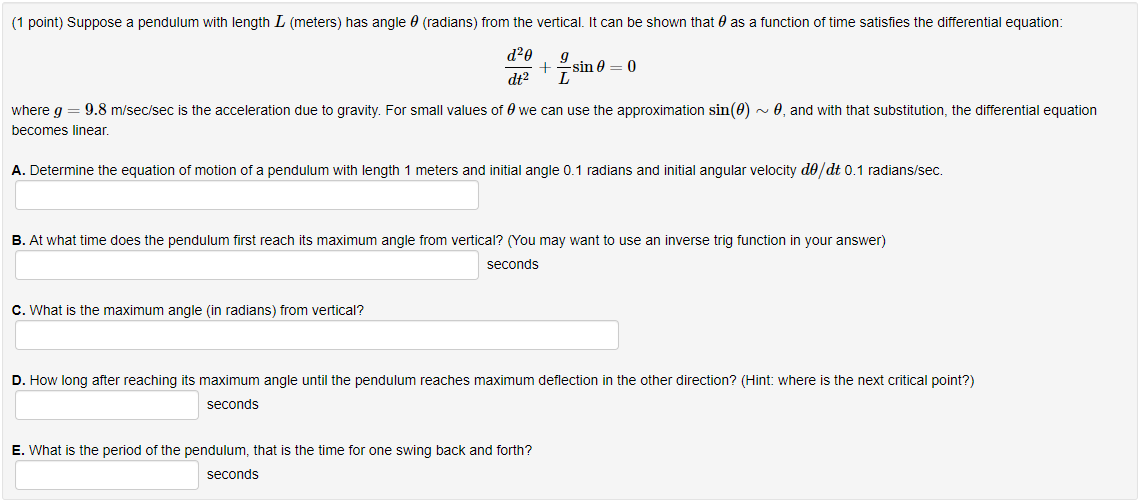The image size is (1138, 501).
Task: Click 'seconds' label beside part B field
Action: tap(512, 264)
